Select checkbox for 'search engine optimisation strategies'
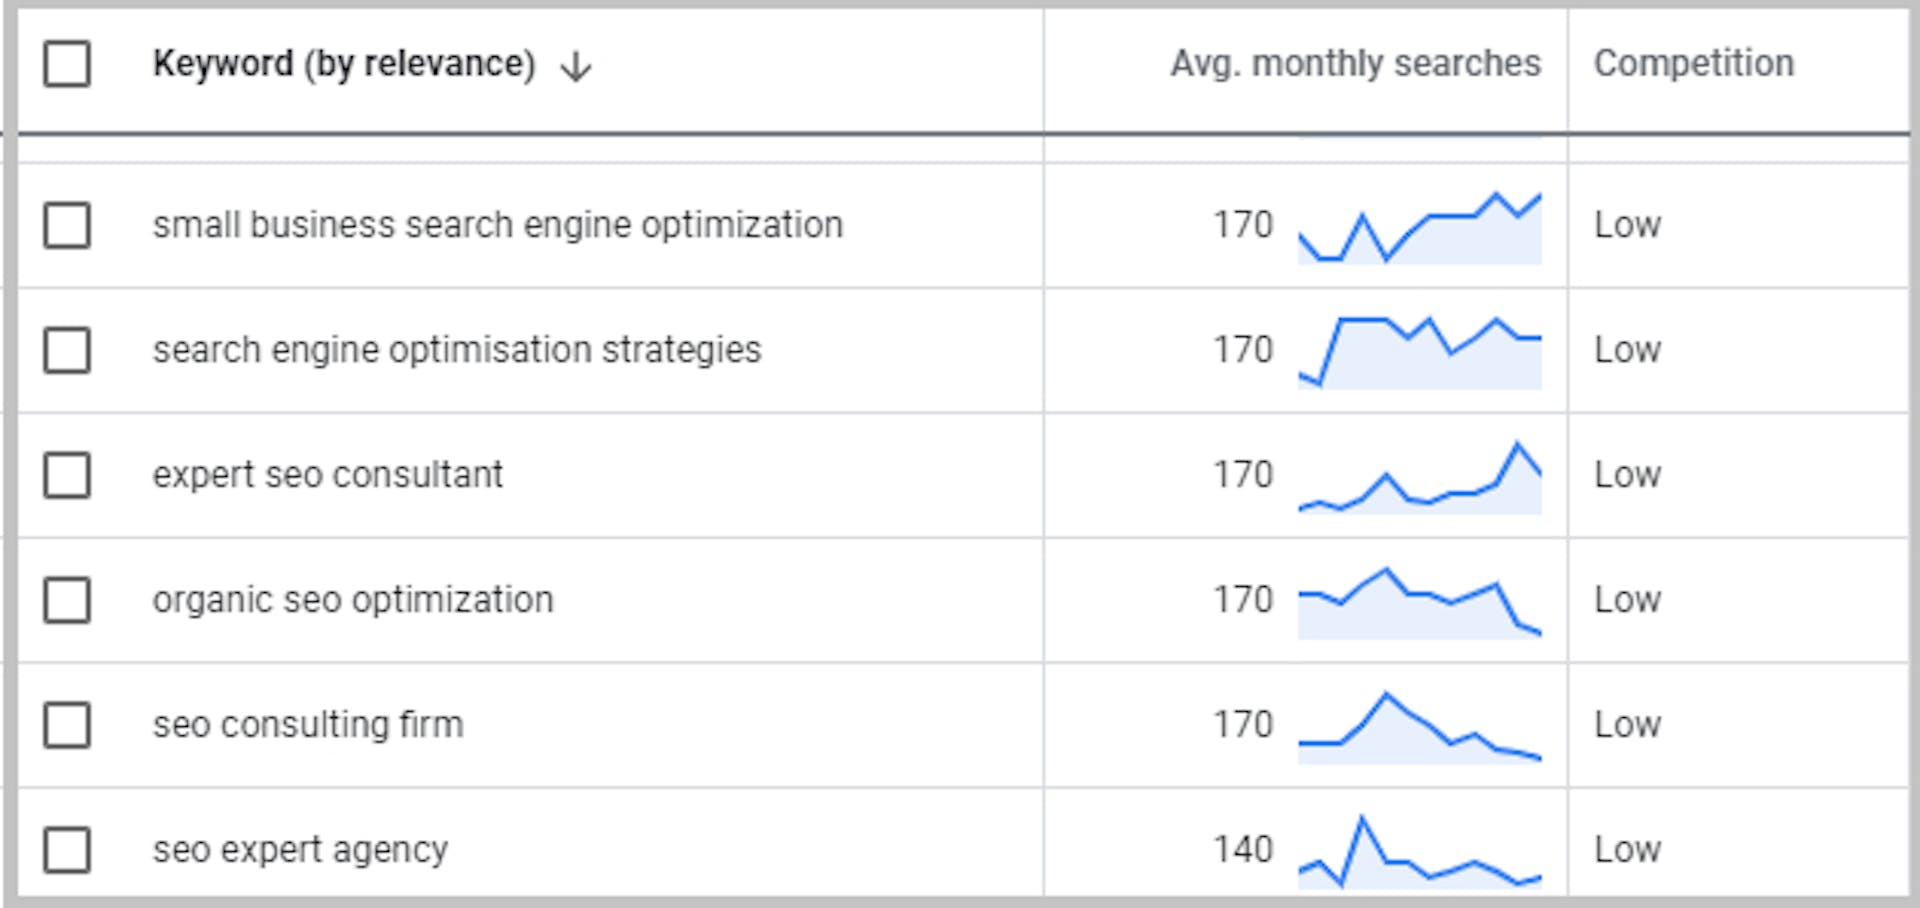This screenshot has height=908, width=1920. pos(67,350)
